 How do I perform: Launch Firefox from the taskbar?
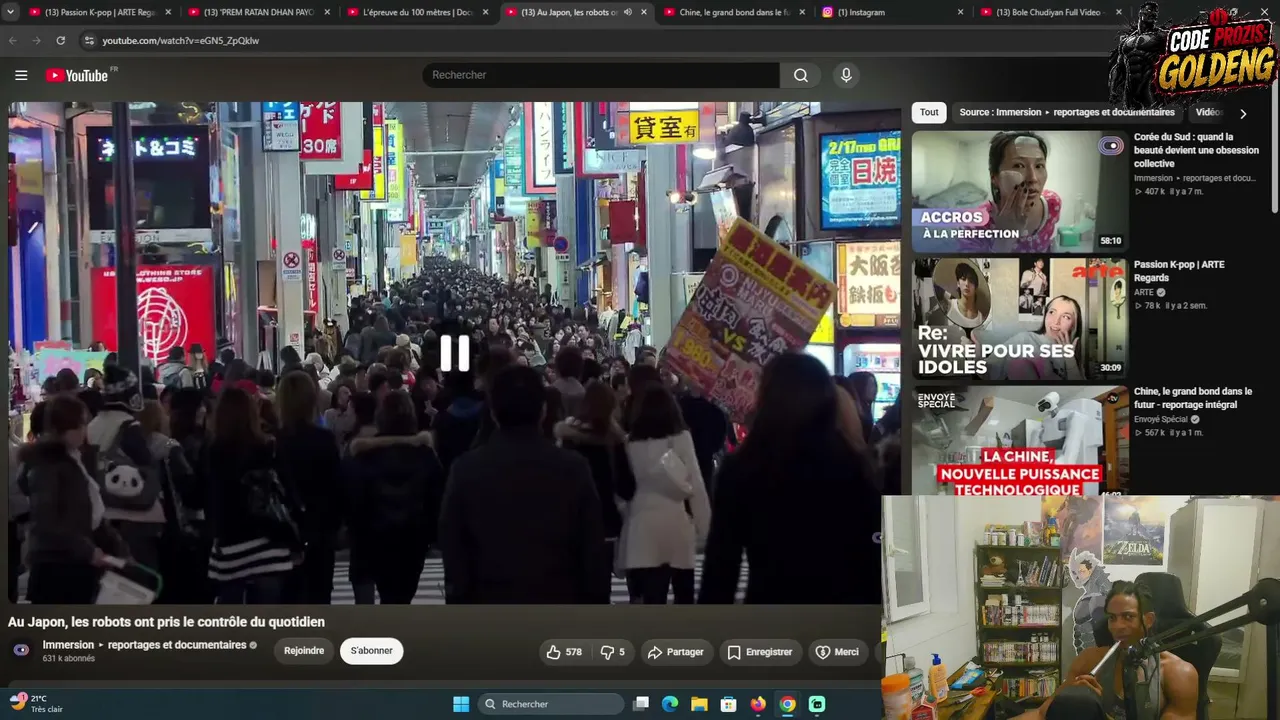[x=758, y=704]
